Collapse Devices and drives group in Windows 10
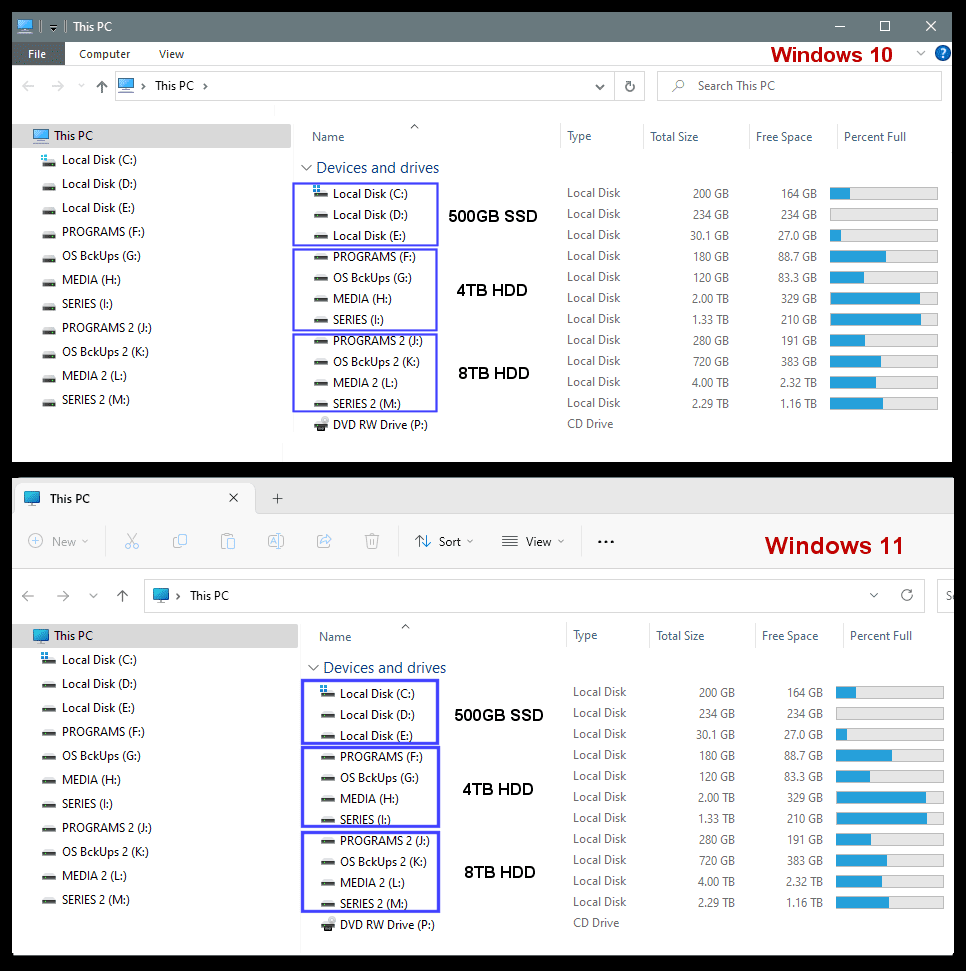This screenshot has height=971, width=966. pyautogui.click(x=306, y=168)
